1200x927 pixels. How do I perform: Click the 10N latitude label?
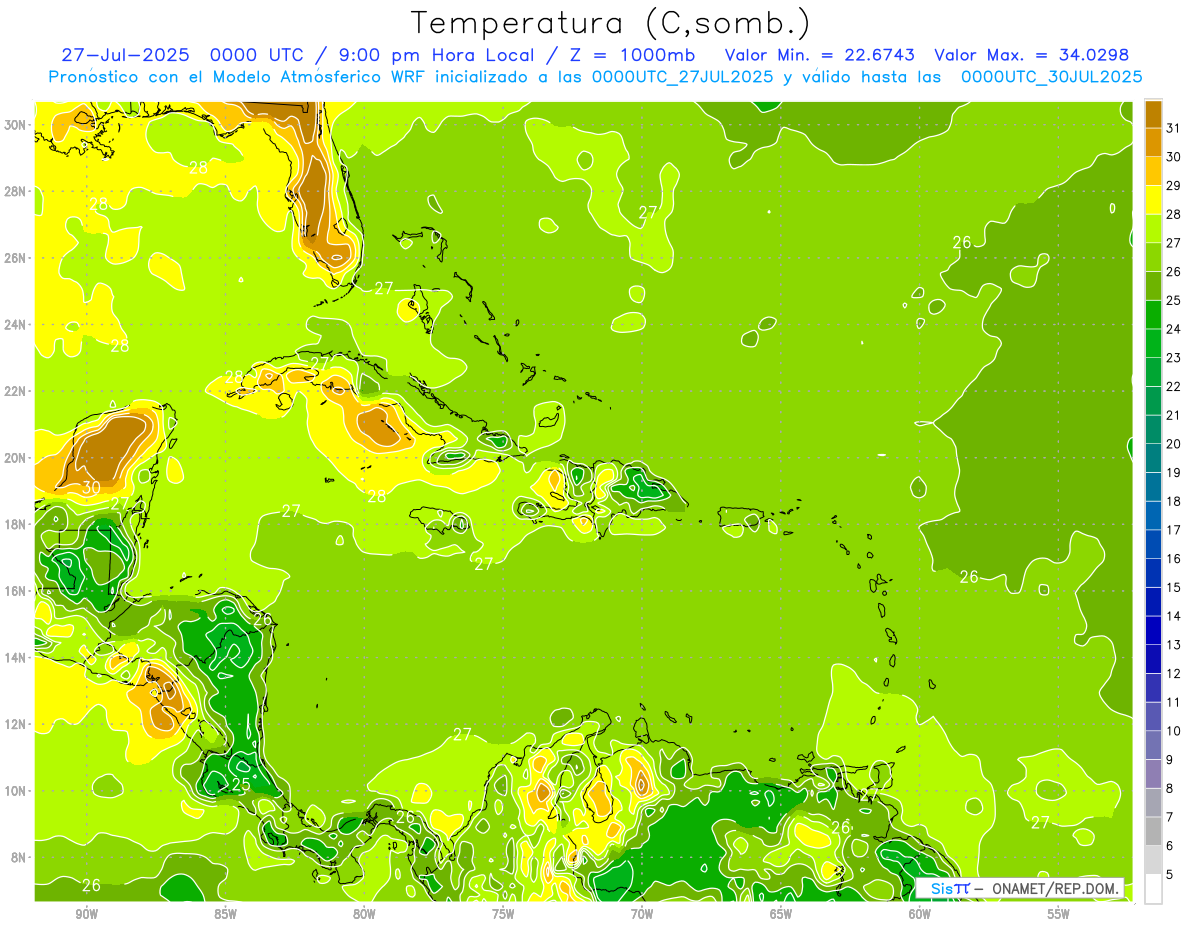[16, 790]
